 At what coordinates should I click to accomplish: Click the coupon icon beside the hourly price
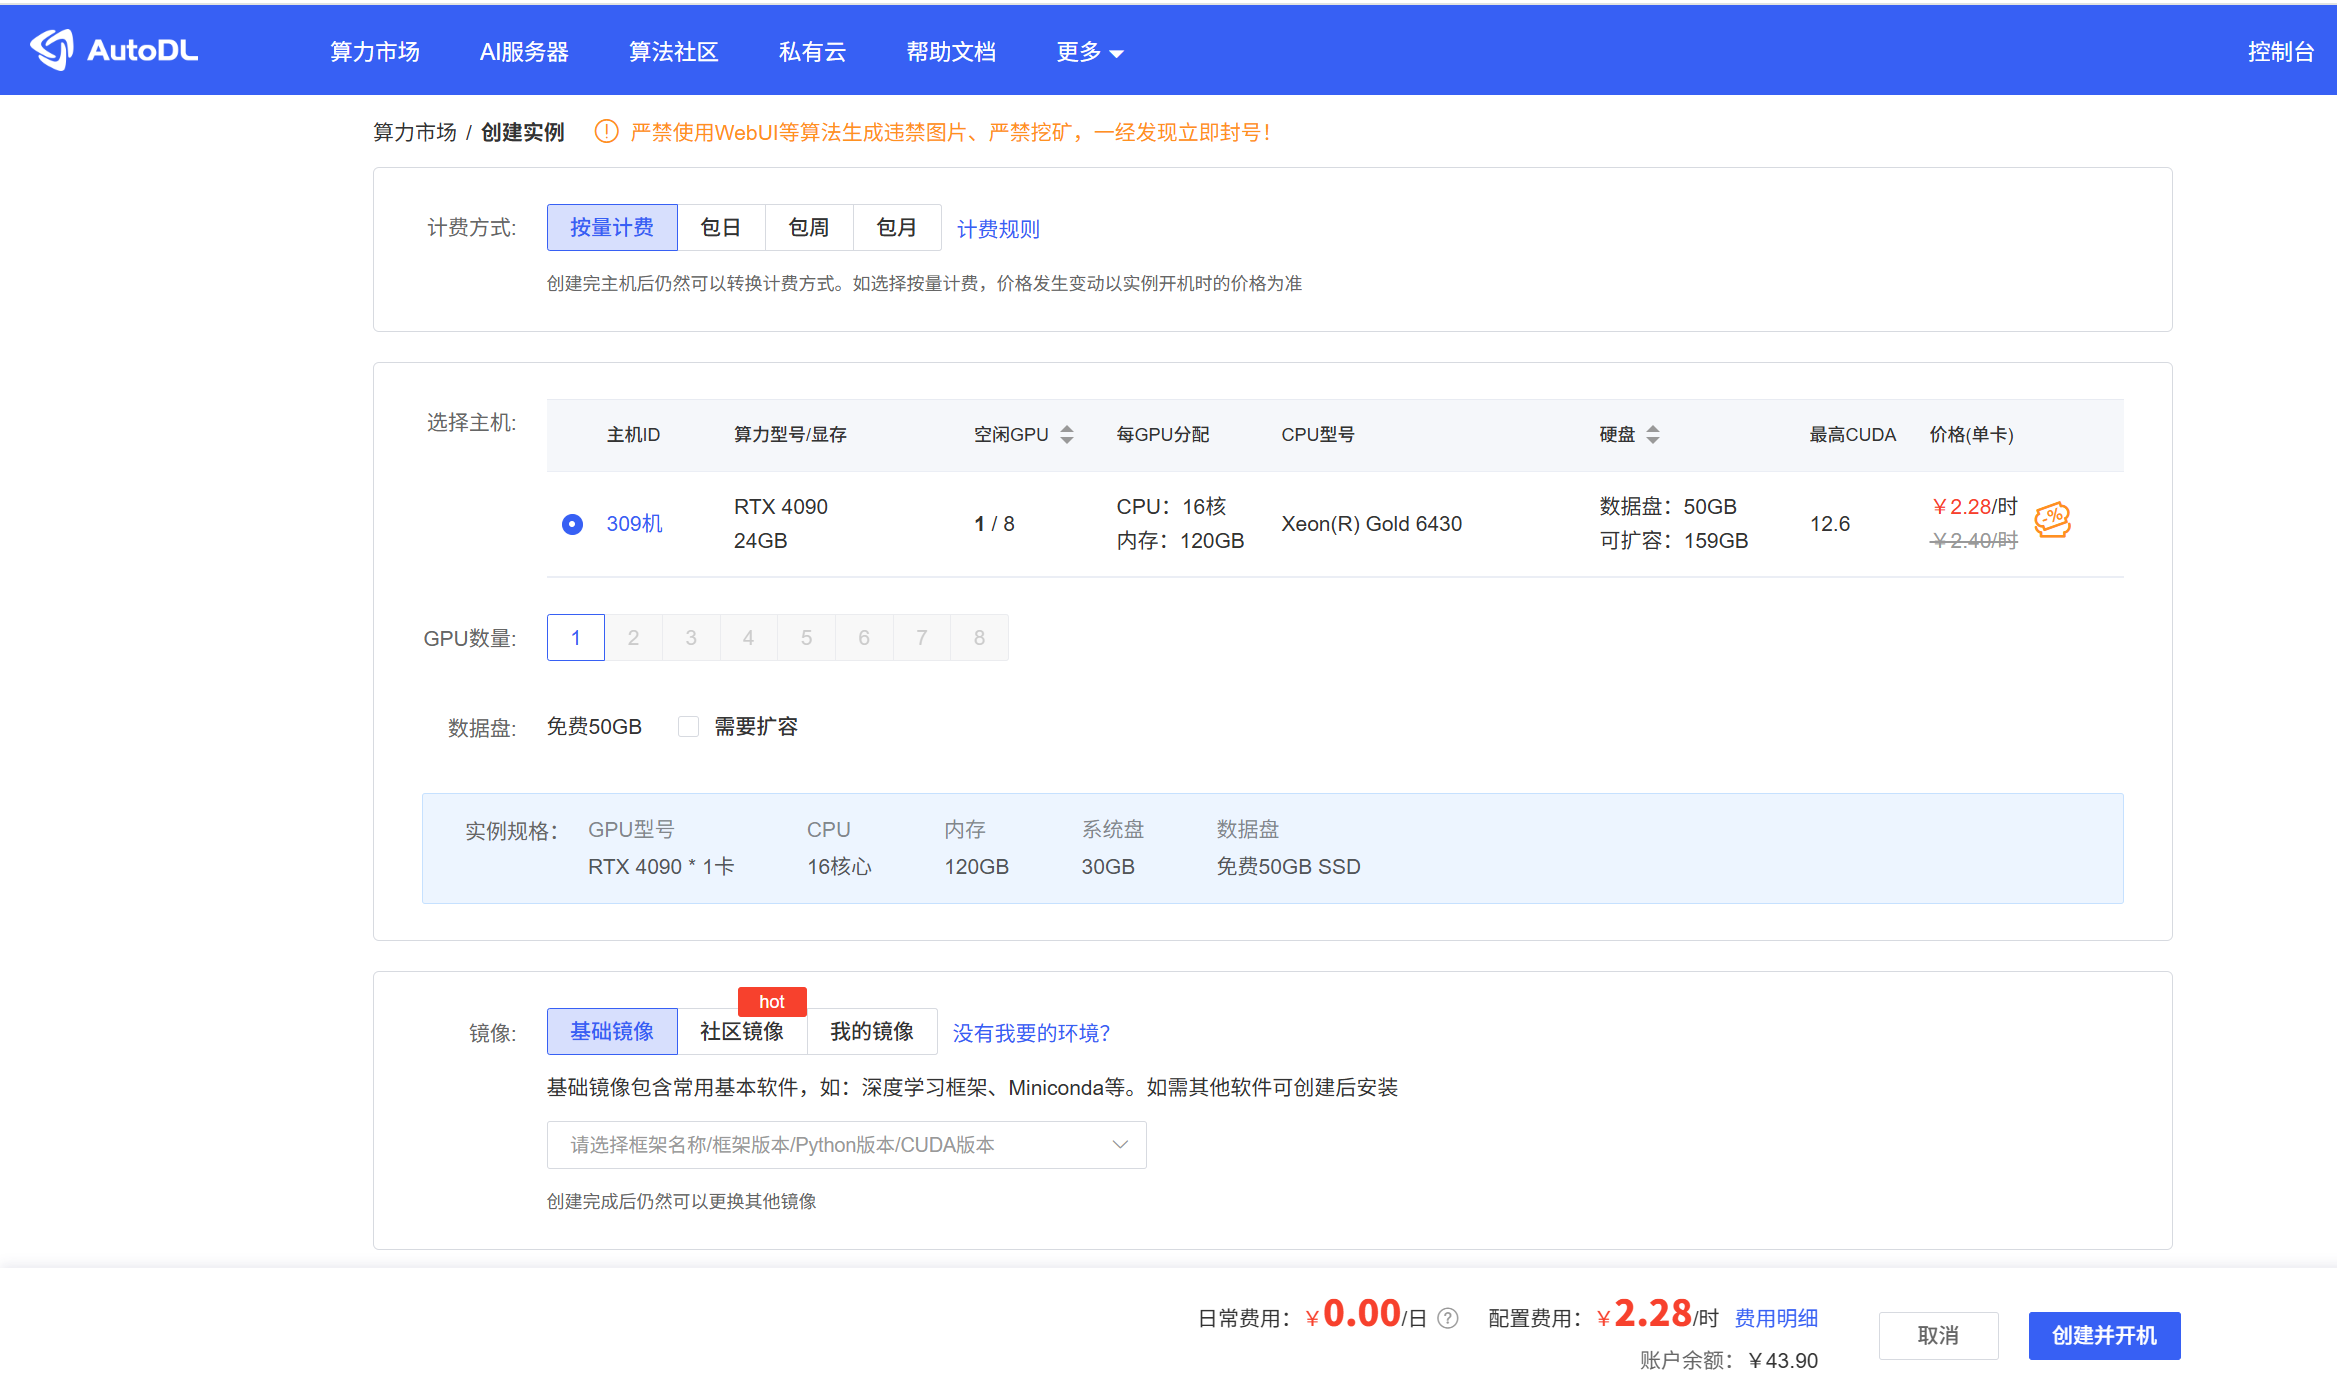pyautogui.click(x=2053, y=521)
